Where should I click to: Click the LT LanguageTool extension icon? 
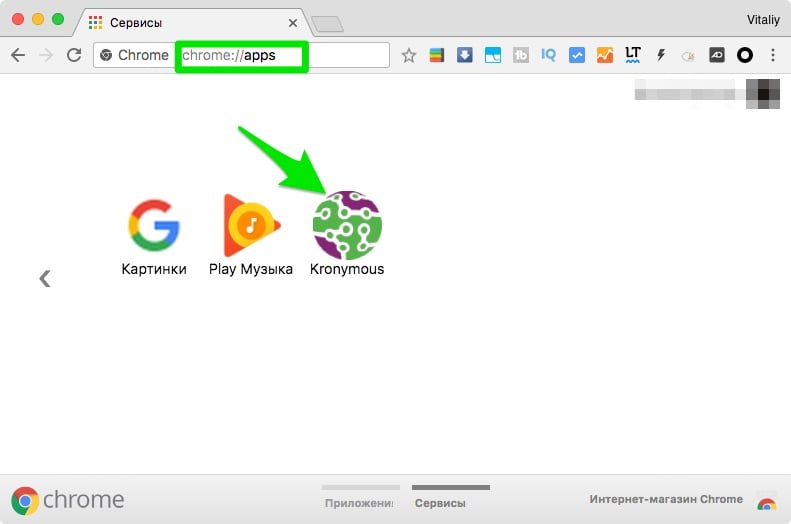[x=632, y=56]
